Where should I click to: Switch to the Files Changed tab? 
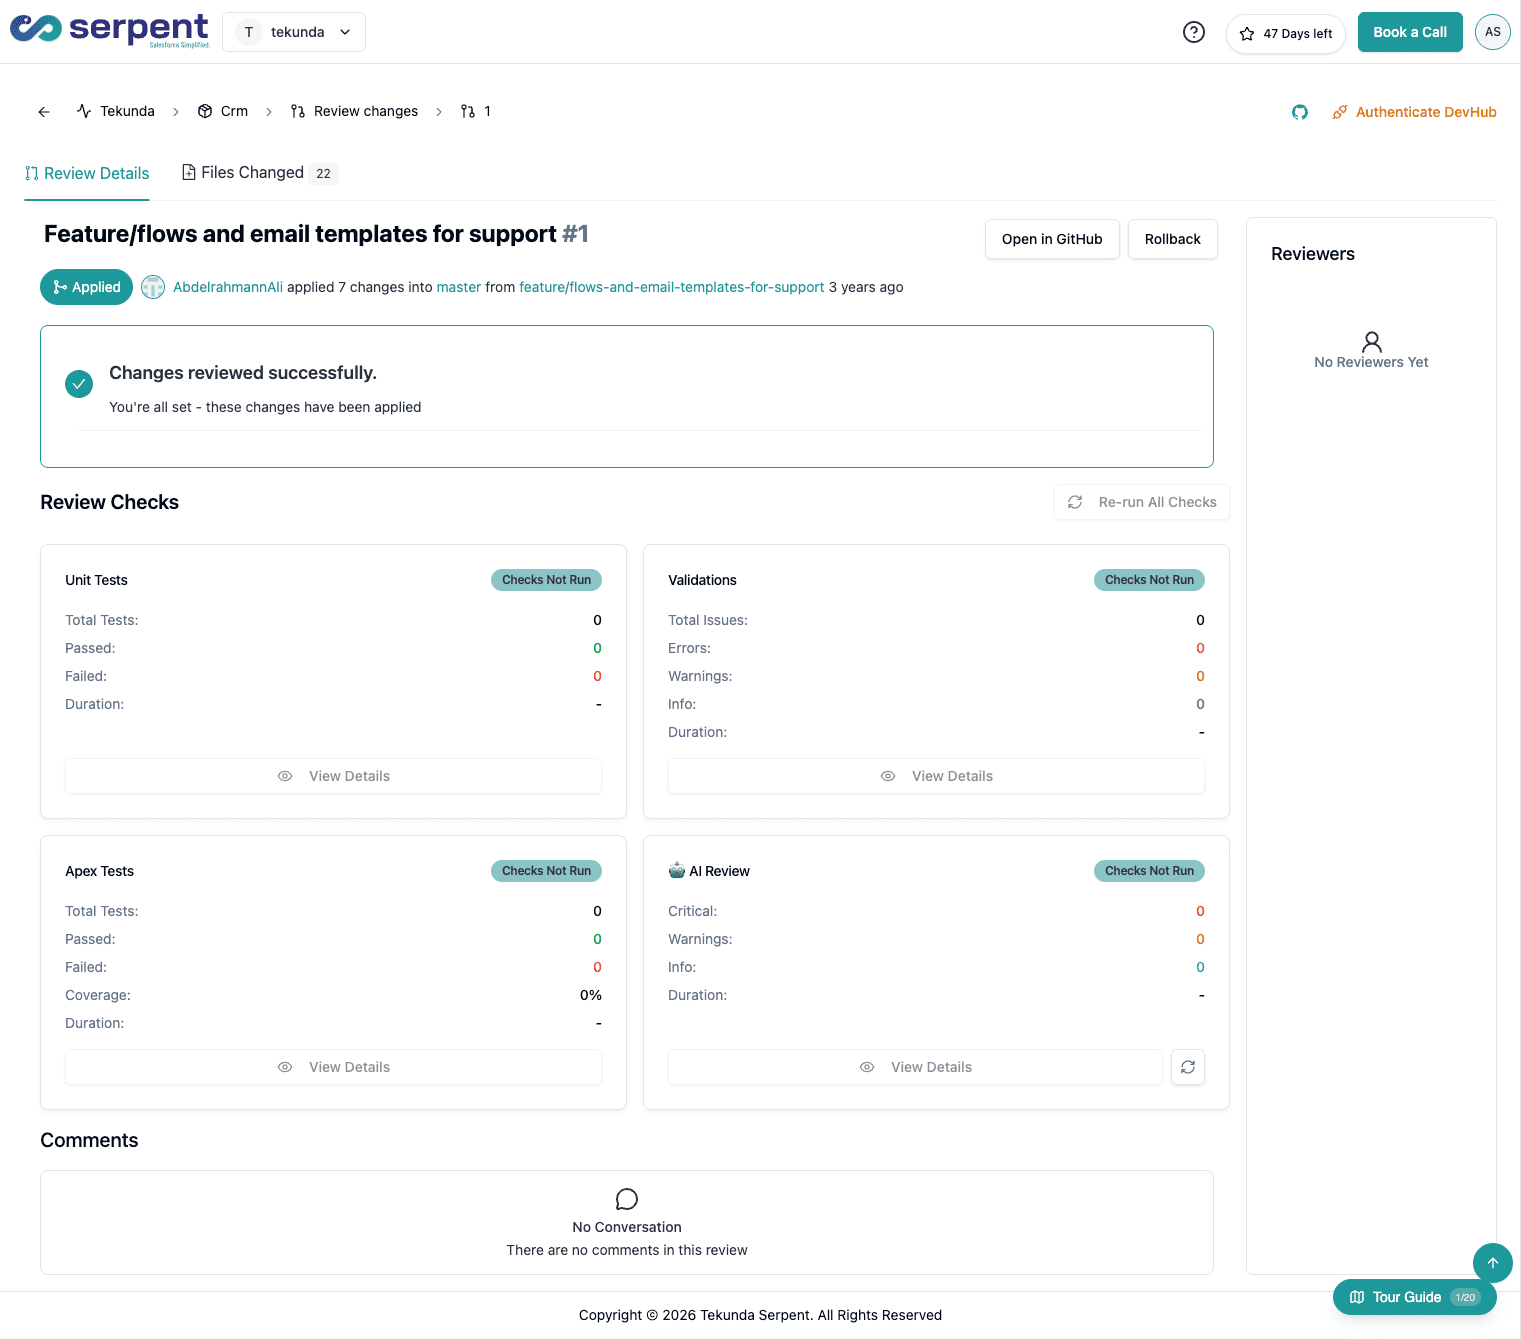pyautogui.click(x=252, y=172)
